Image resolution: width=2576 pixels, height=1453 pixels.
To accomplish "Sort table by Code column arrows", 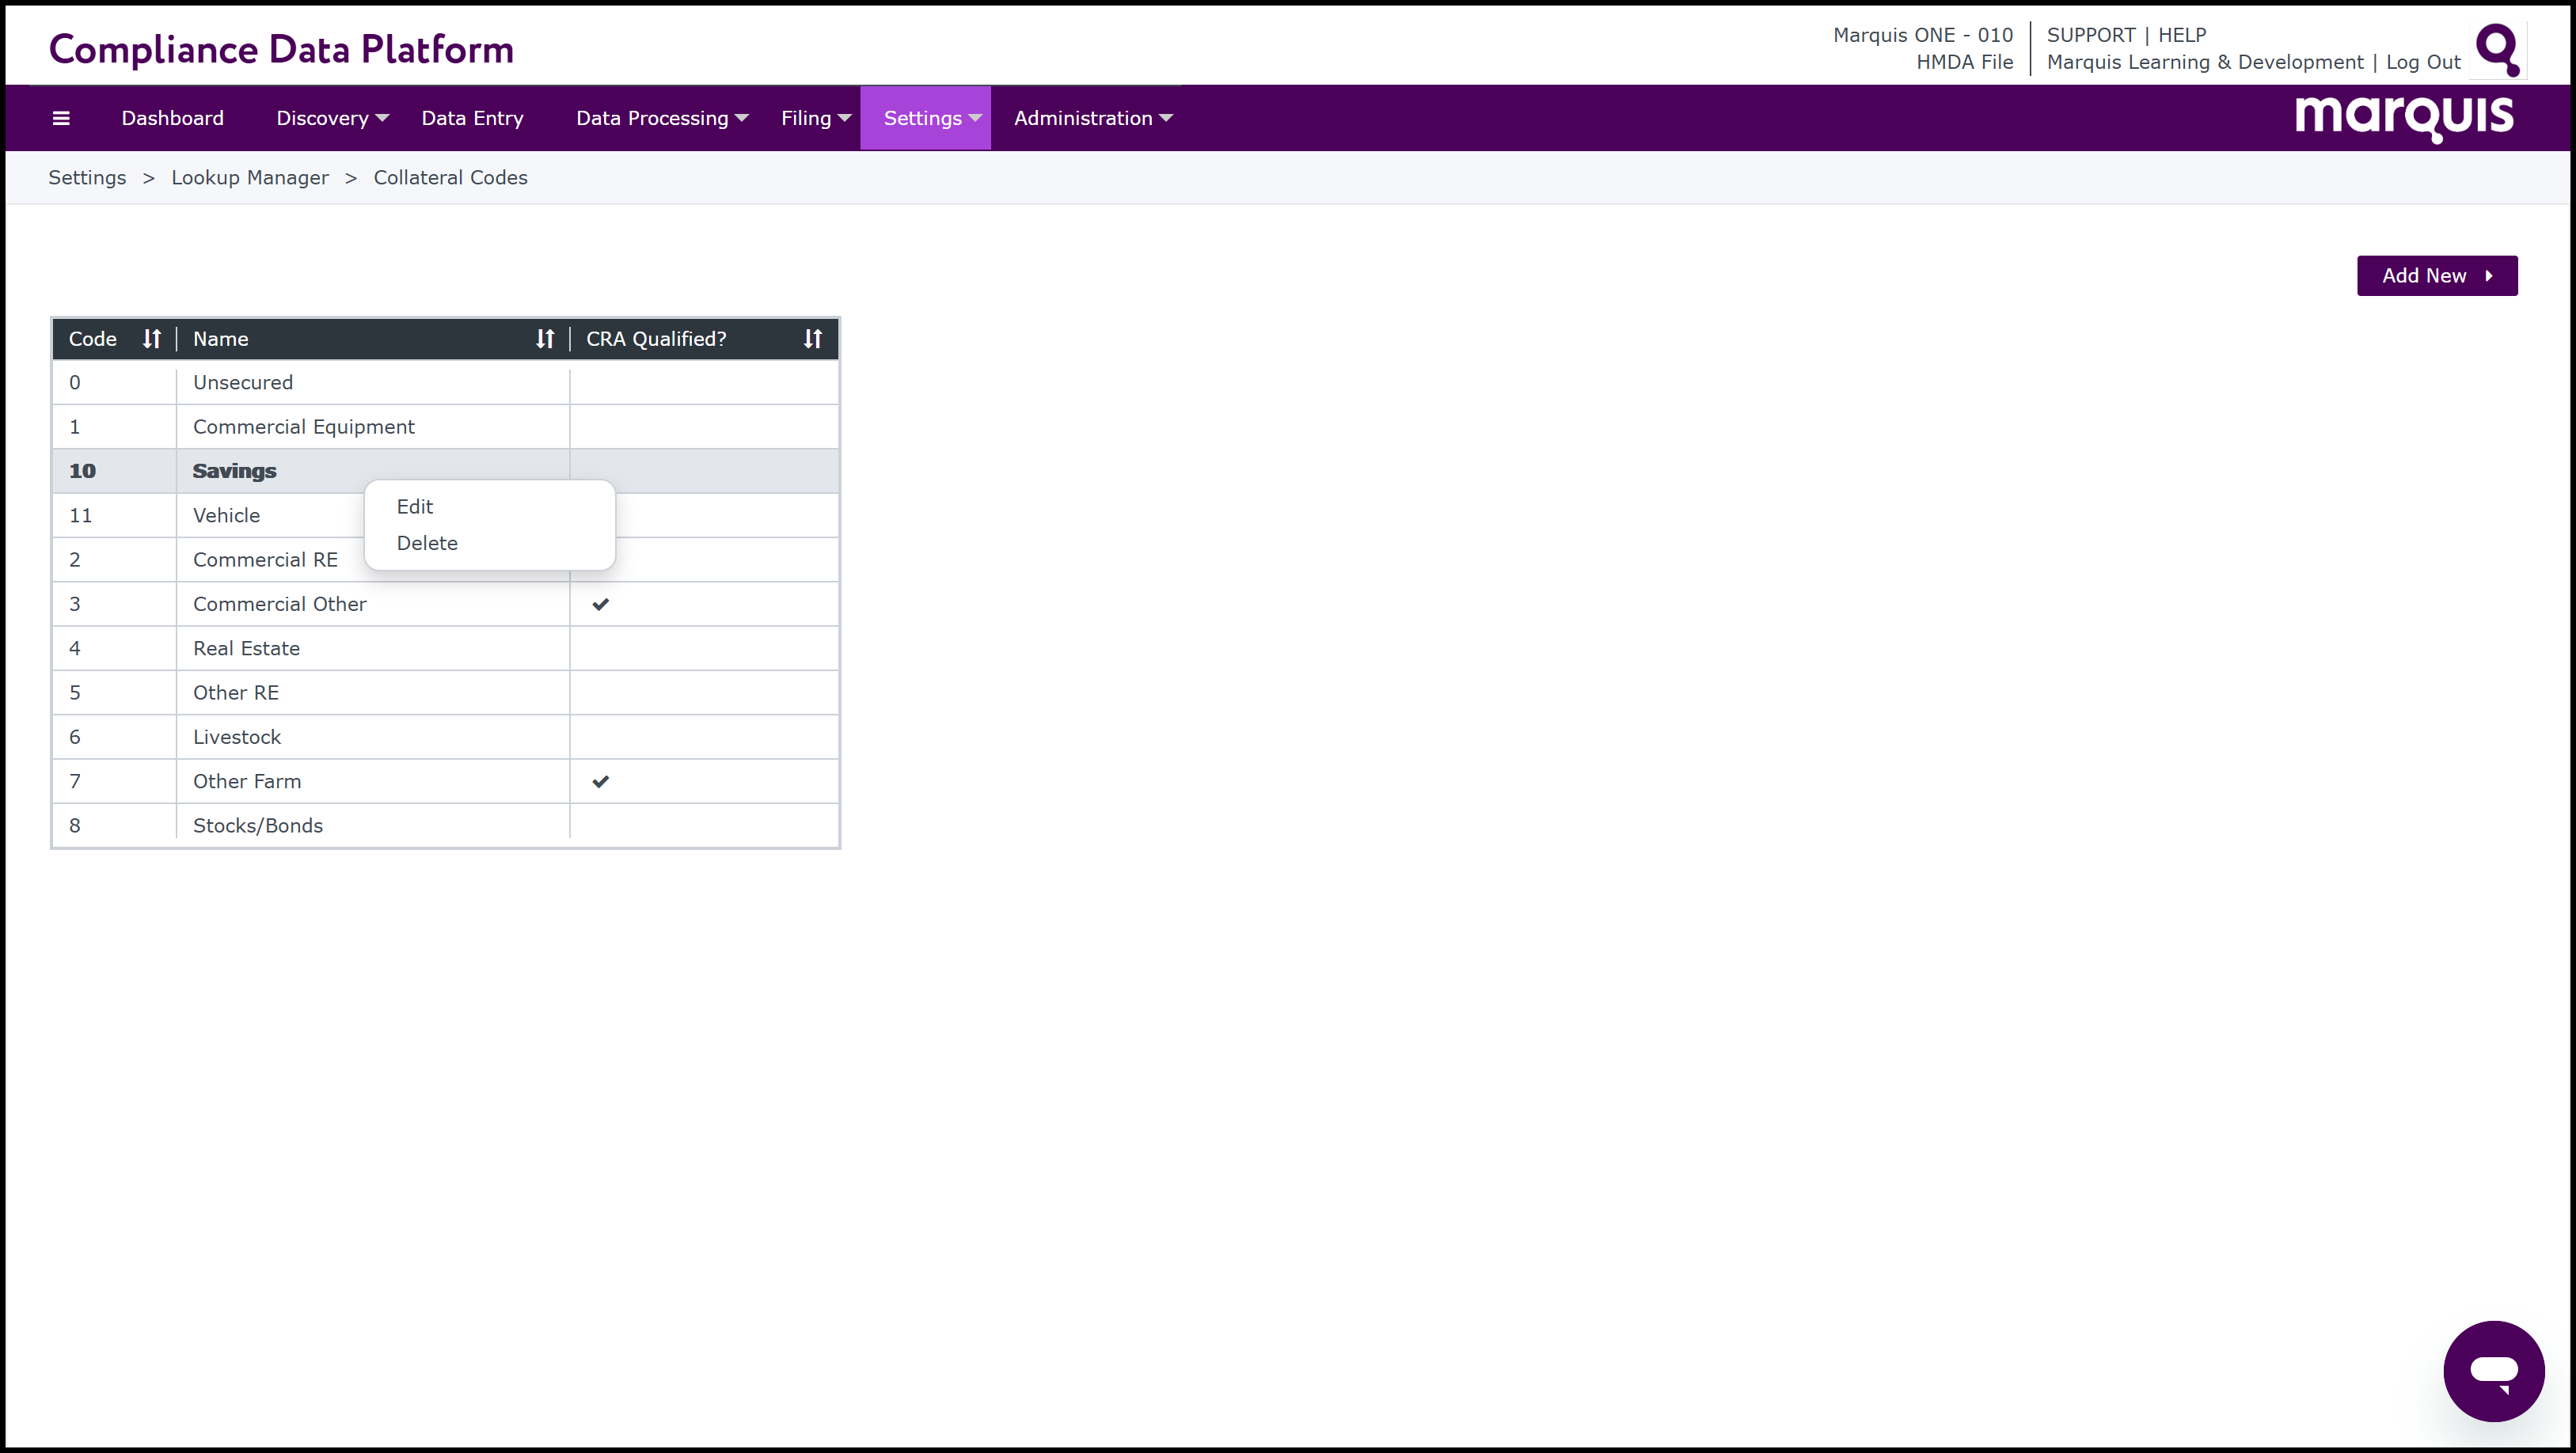I will 151,339.
